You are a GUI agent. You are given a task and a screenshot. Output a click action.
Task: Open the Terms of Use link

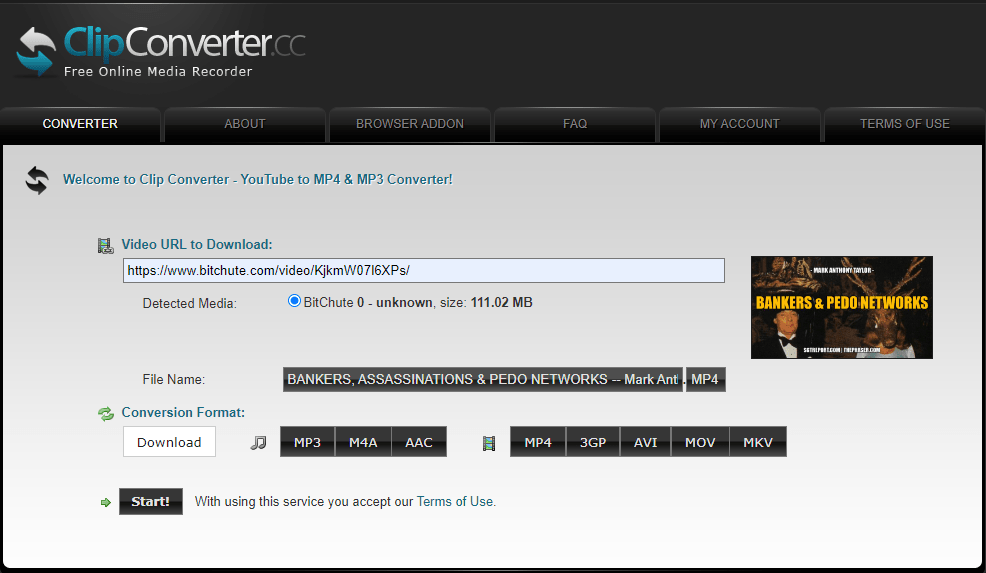coord(455,502)
